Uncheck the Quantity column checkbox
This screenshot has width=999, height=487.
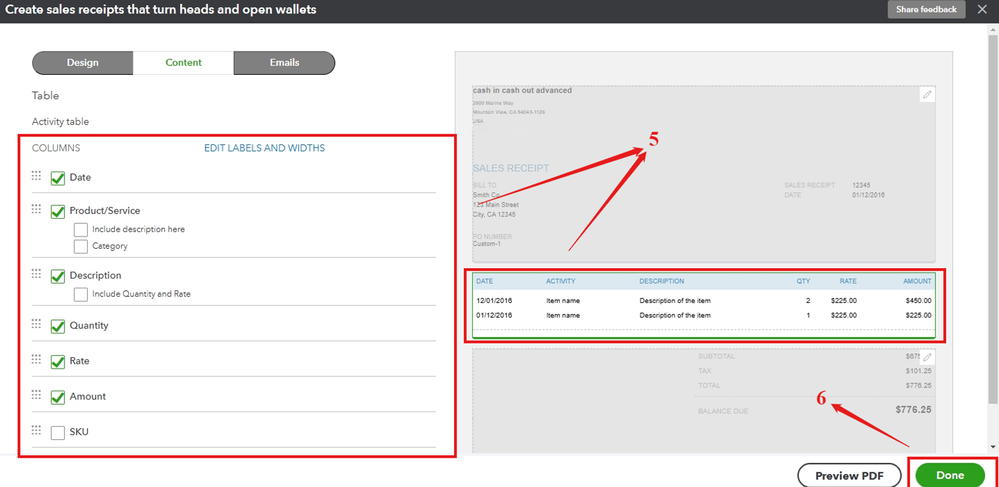point(58,326)
